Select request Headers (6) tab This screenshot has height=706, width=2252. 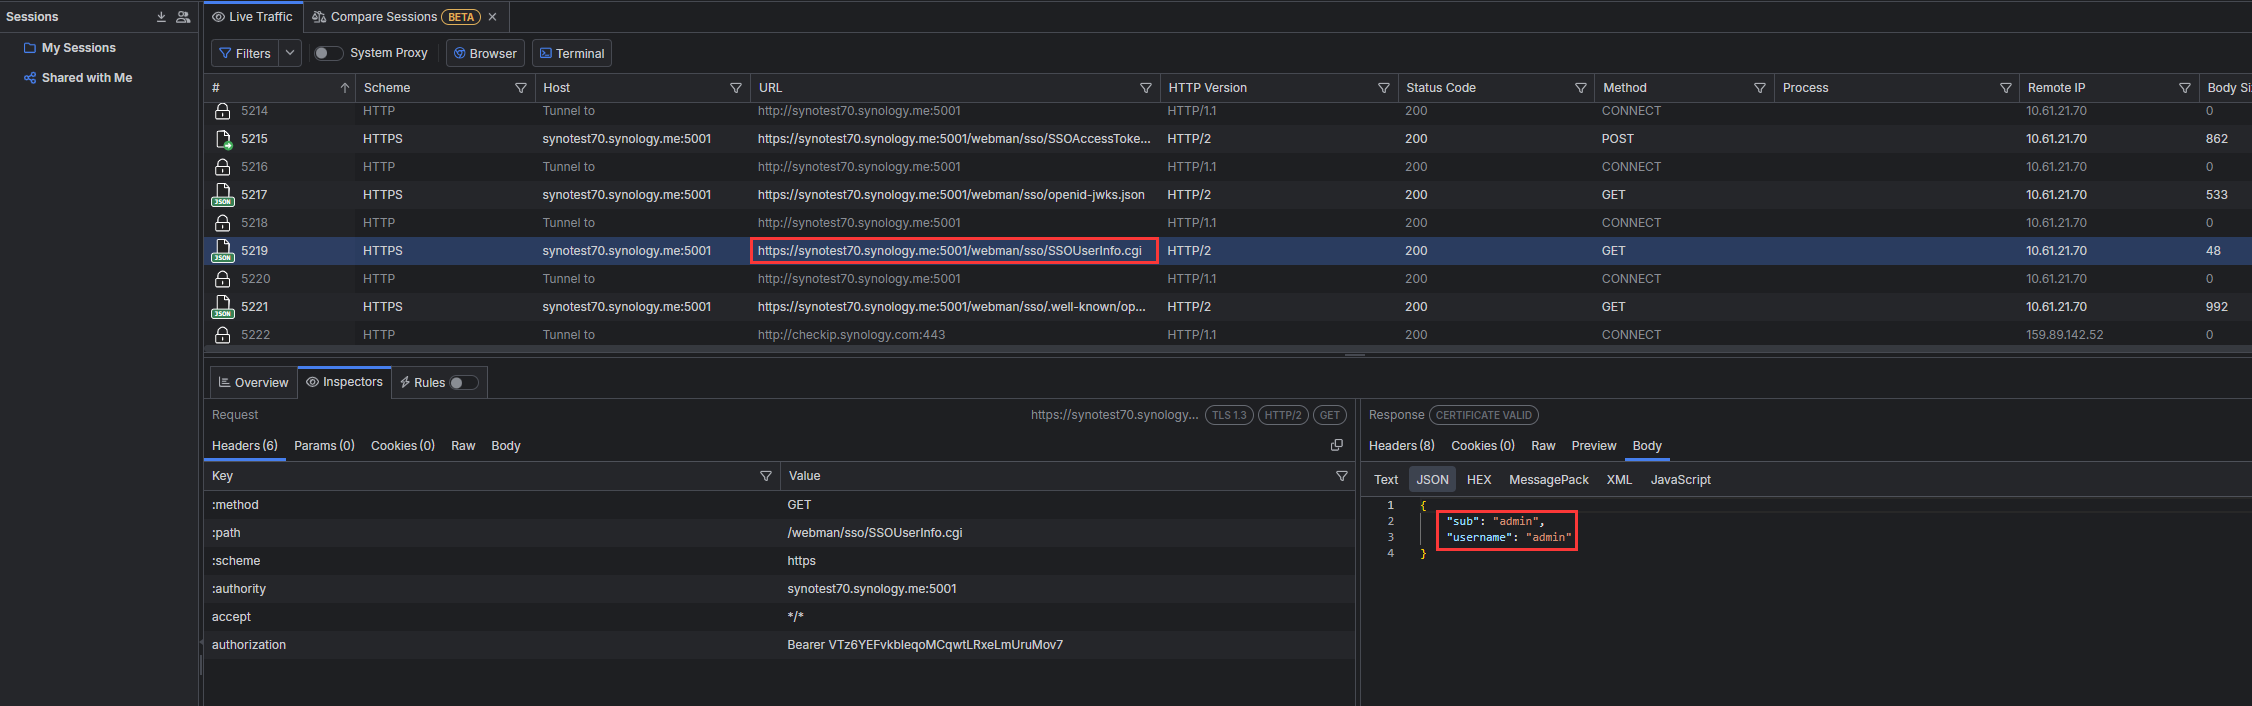(245, 446)
